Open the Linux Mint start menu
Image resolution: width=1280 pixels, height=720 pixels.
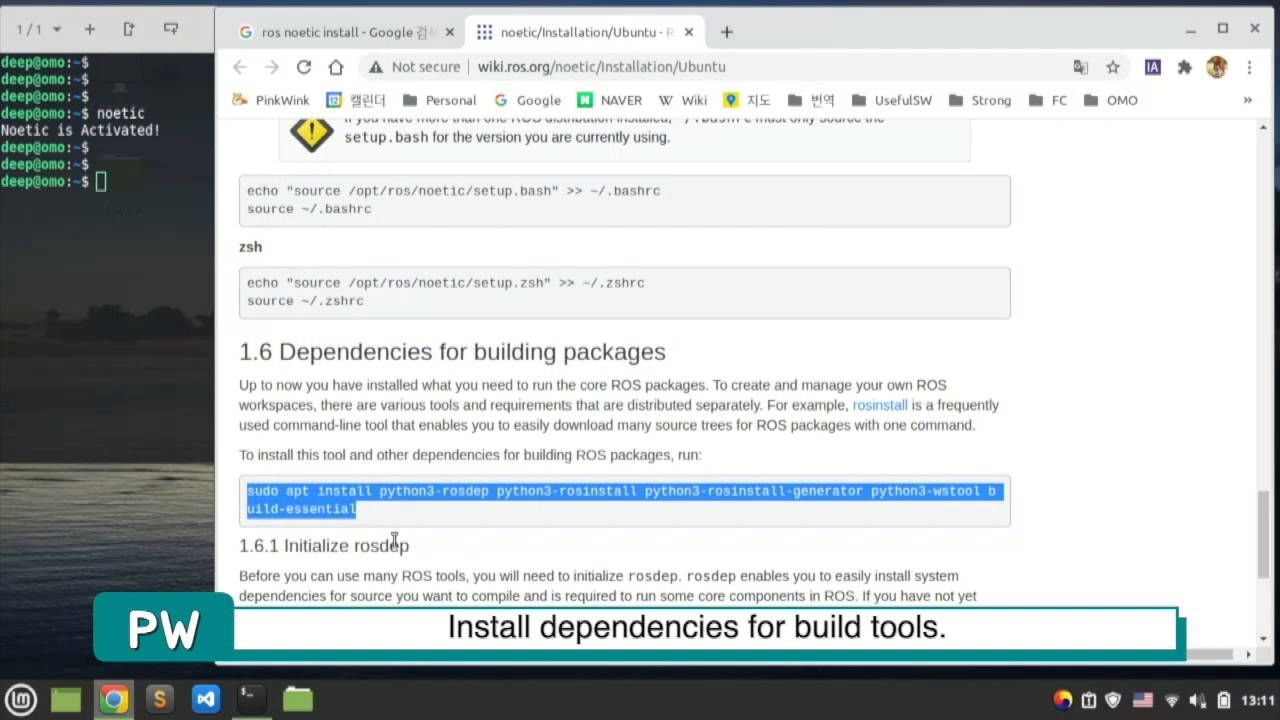click(x=21, y=699)
